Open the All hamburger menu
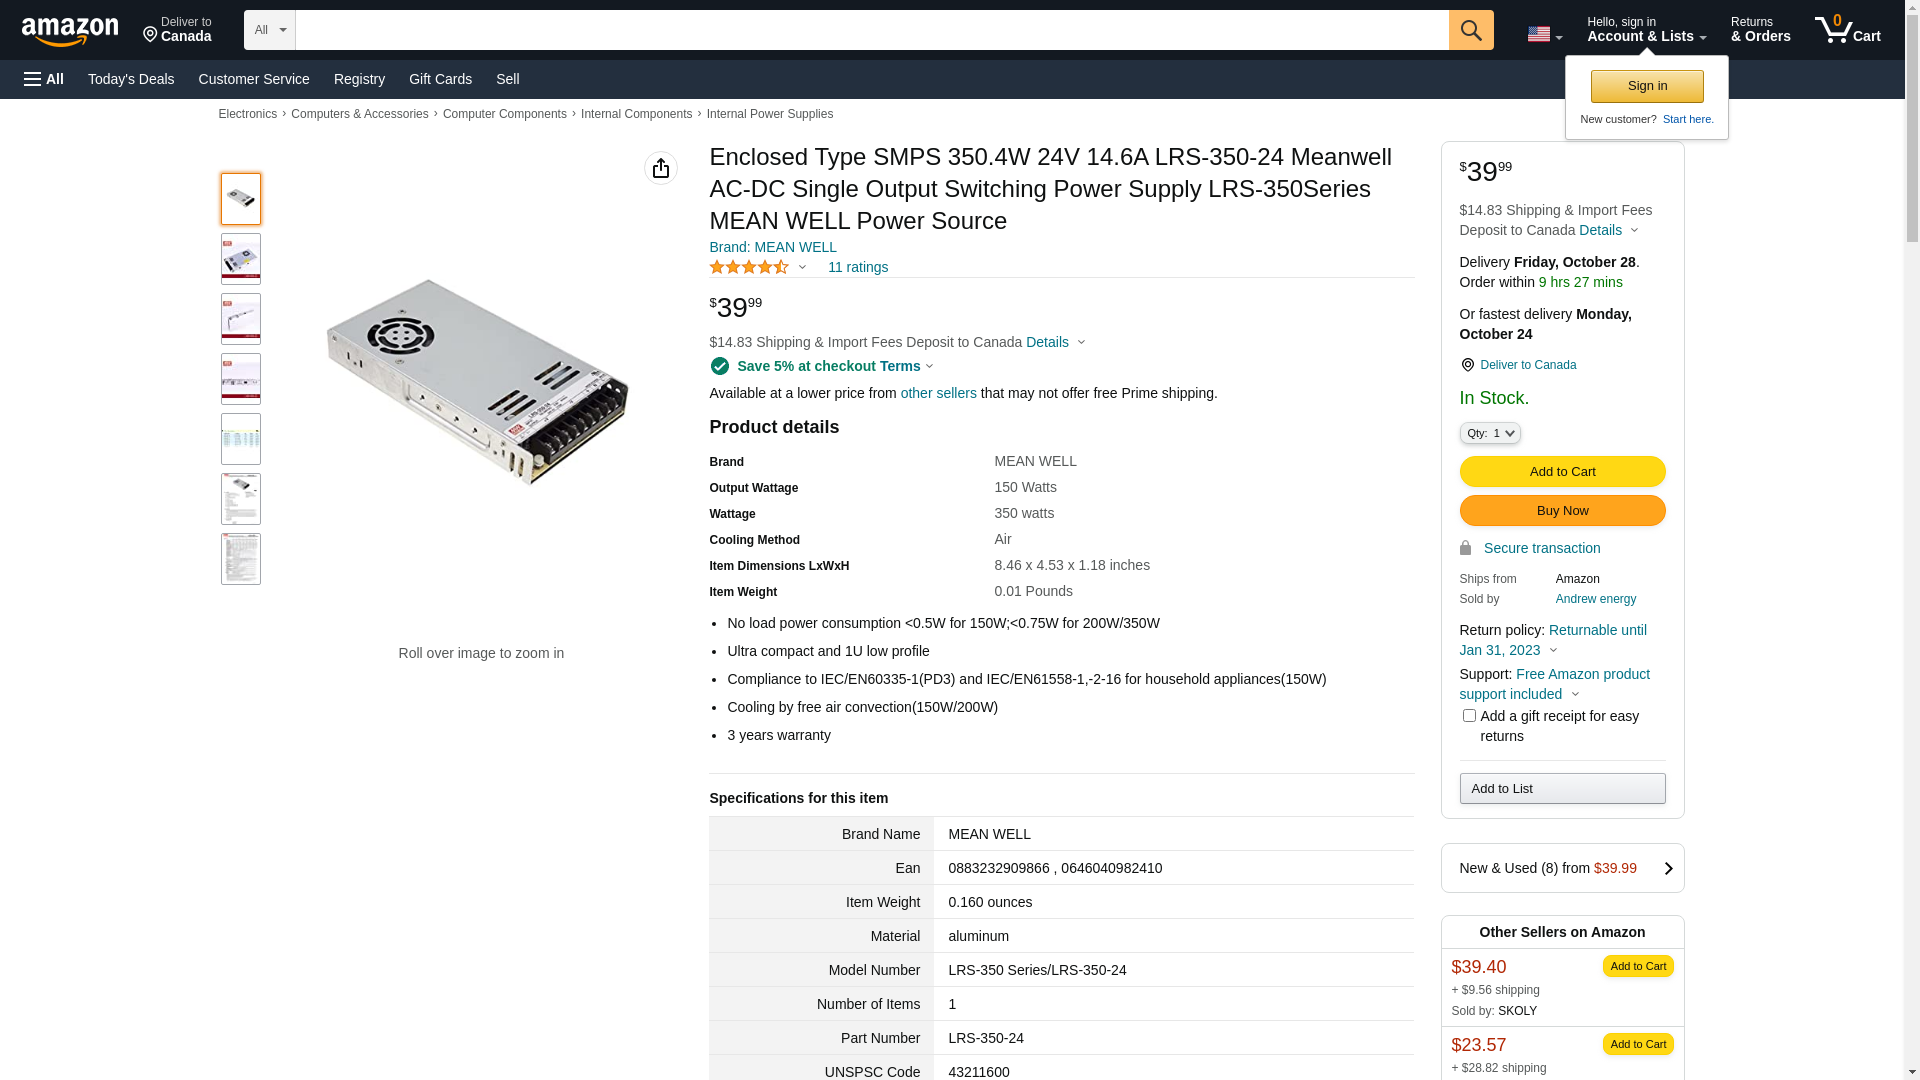This screenshot has width=1920, height=1080. pyautogui.click(x=44, y=79)
